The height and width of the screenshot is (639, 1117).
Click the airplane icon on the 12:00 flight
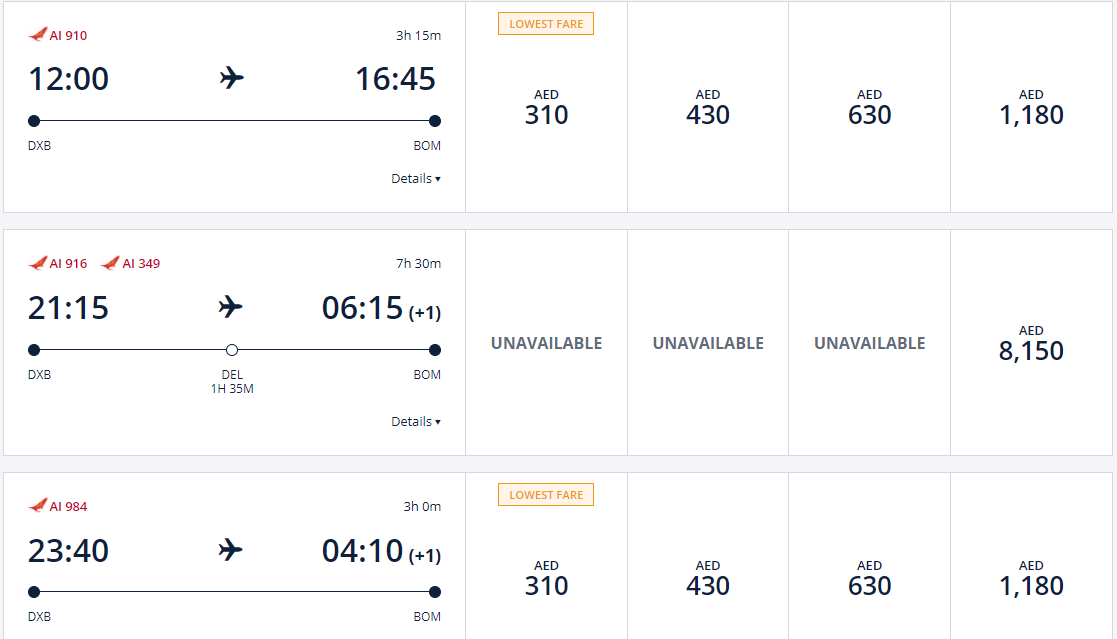pyautogui.click(x=232, y=78)
